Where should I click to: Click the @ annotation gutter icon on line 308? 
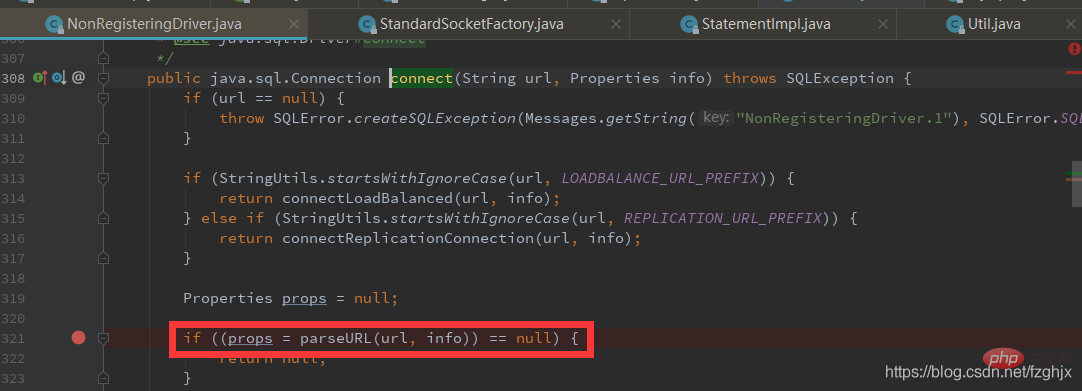pos(78,78)
